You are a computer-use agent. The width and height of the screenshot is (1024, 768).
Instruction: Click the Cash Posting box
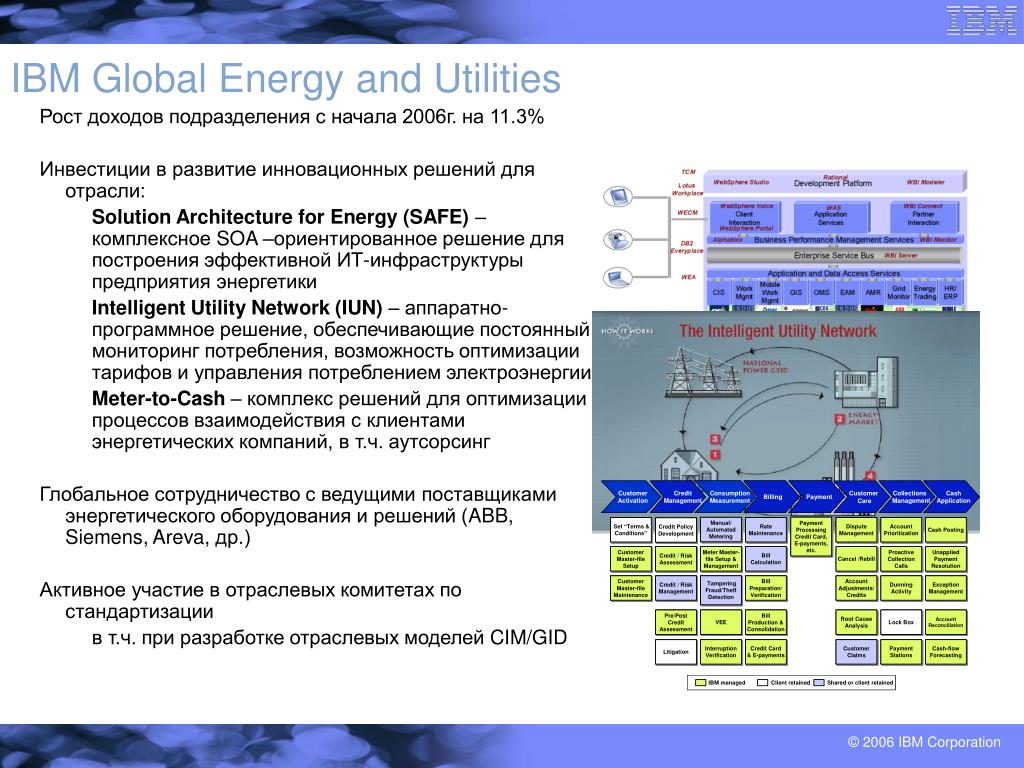[x=946, y=530]
